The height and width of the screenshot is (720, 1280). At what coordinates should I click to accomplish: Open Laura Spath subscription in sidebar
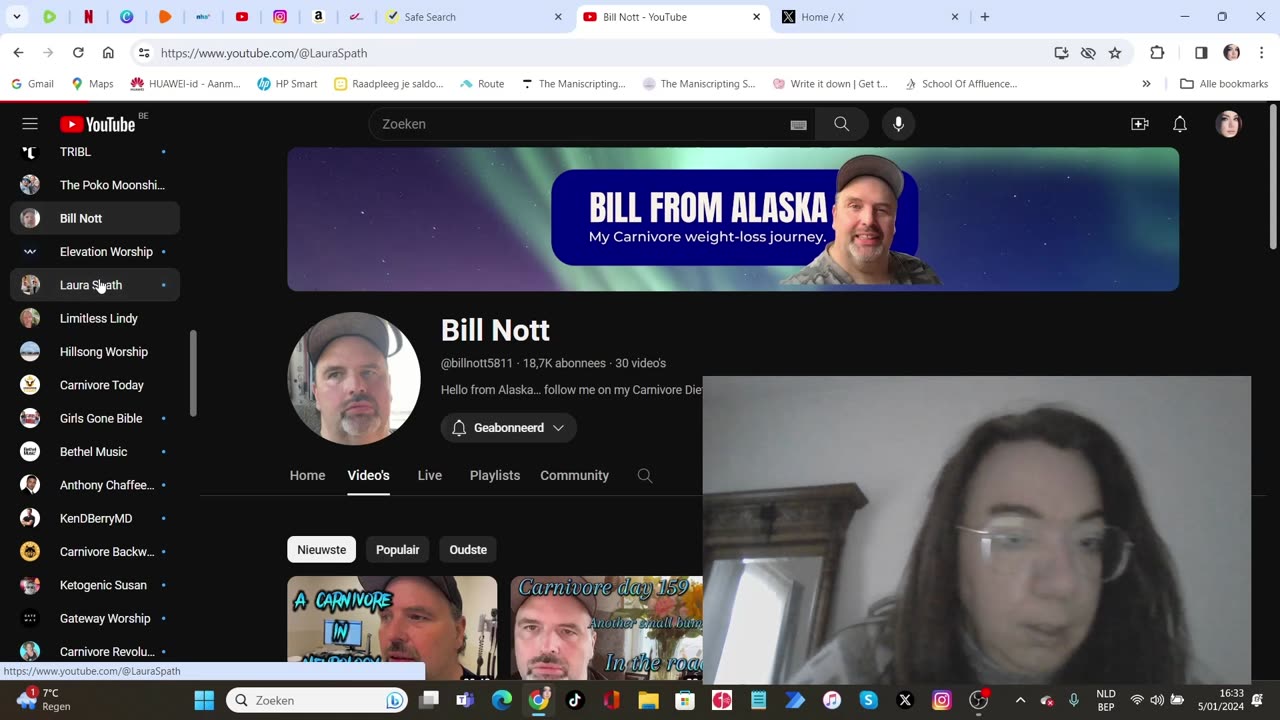(x=95, y=285)
